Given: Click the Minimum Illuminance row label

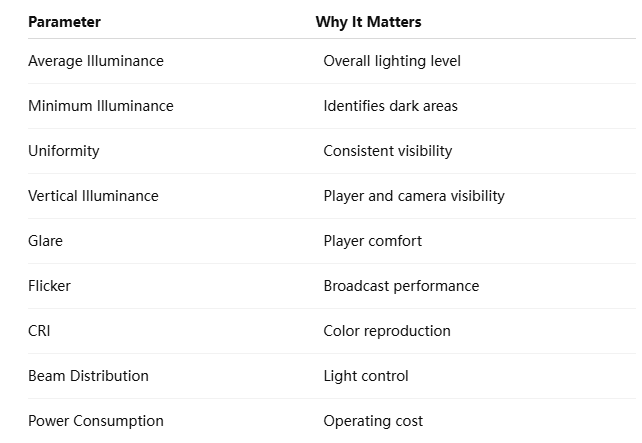Looking at the screenshot, I should (101, 106).
